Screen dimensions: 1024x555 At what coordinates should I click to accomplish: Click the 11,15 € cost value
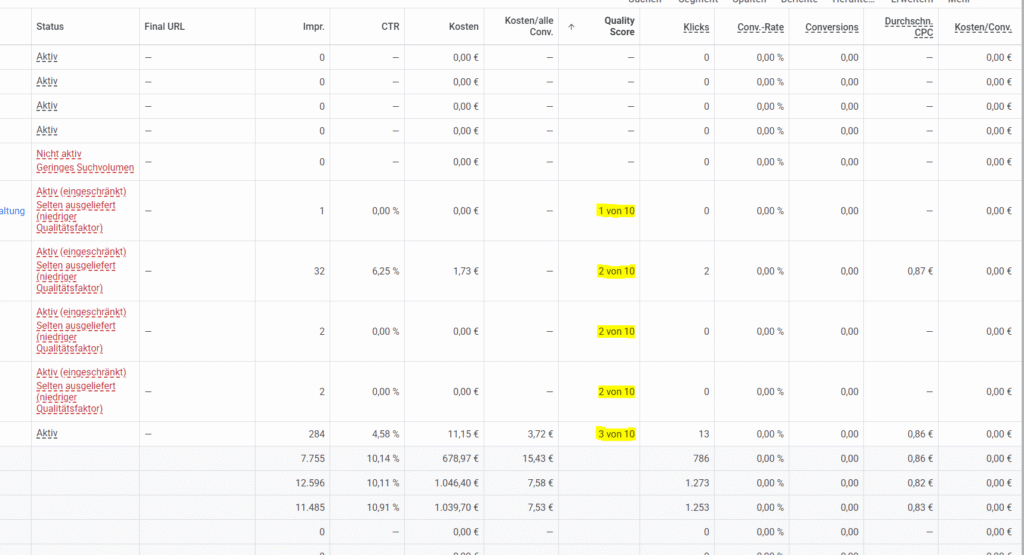(x=463, y=434)
